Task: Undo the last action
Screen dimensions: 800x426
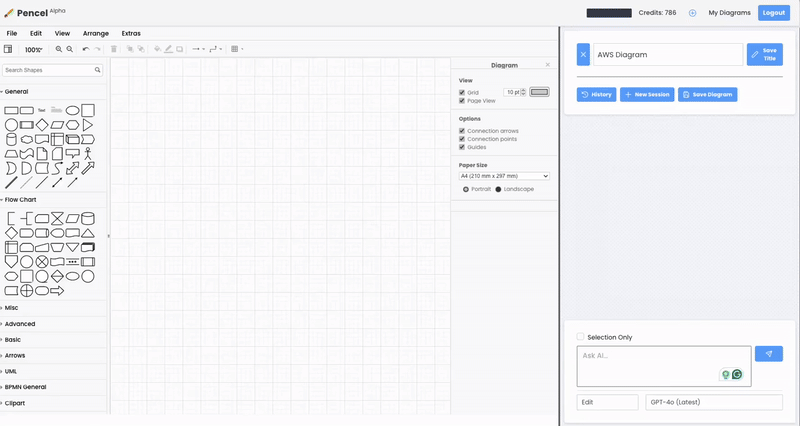Action: pyautogui.click(x=86, y=49)
